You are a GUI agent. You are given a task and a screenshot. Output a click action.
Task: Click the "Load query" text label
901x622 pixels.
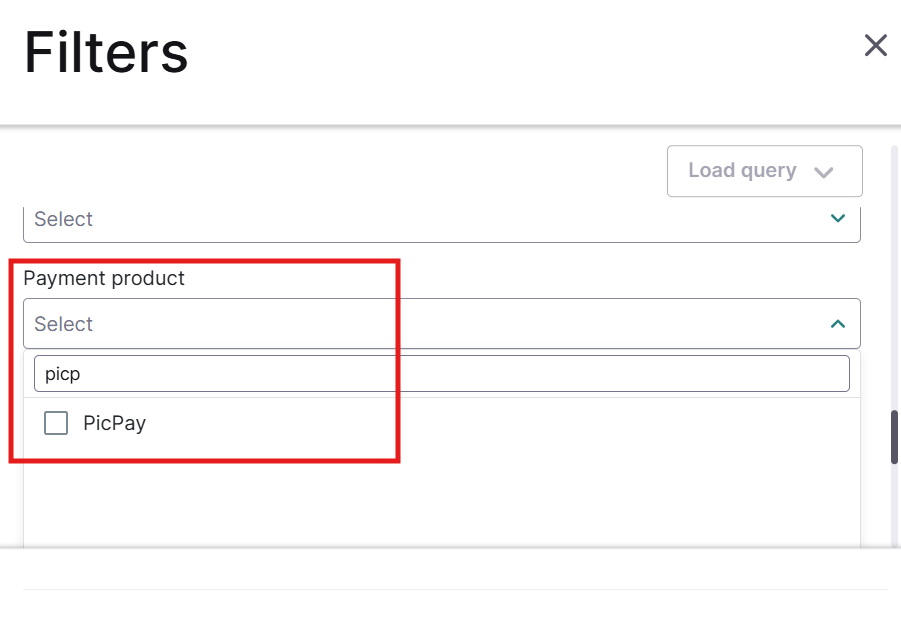click(x=742, y=171)
